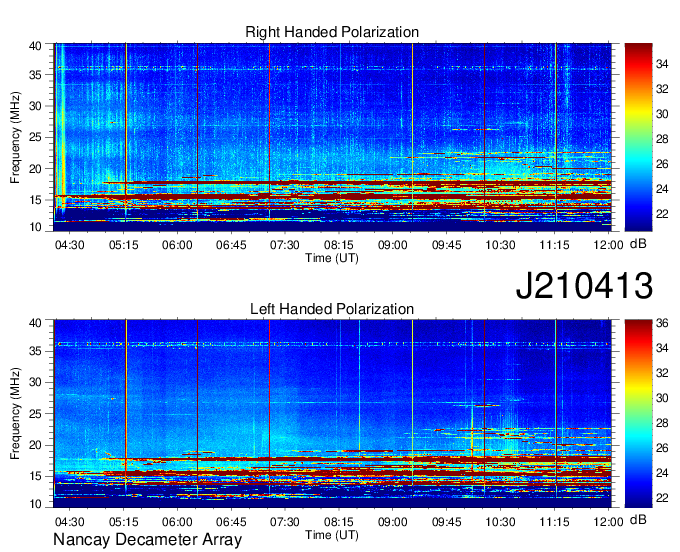Click the Right Handed Polarization spectrogram area
The height and width of the screenshot is (552, 680).
(332, 137)
